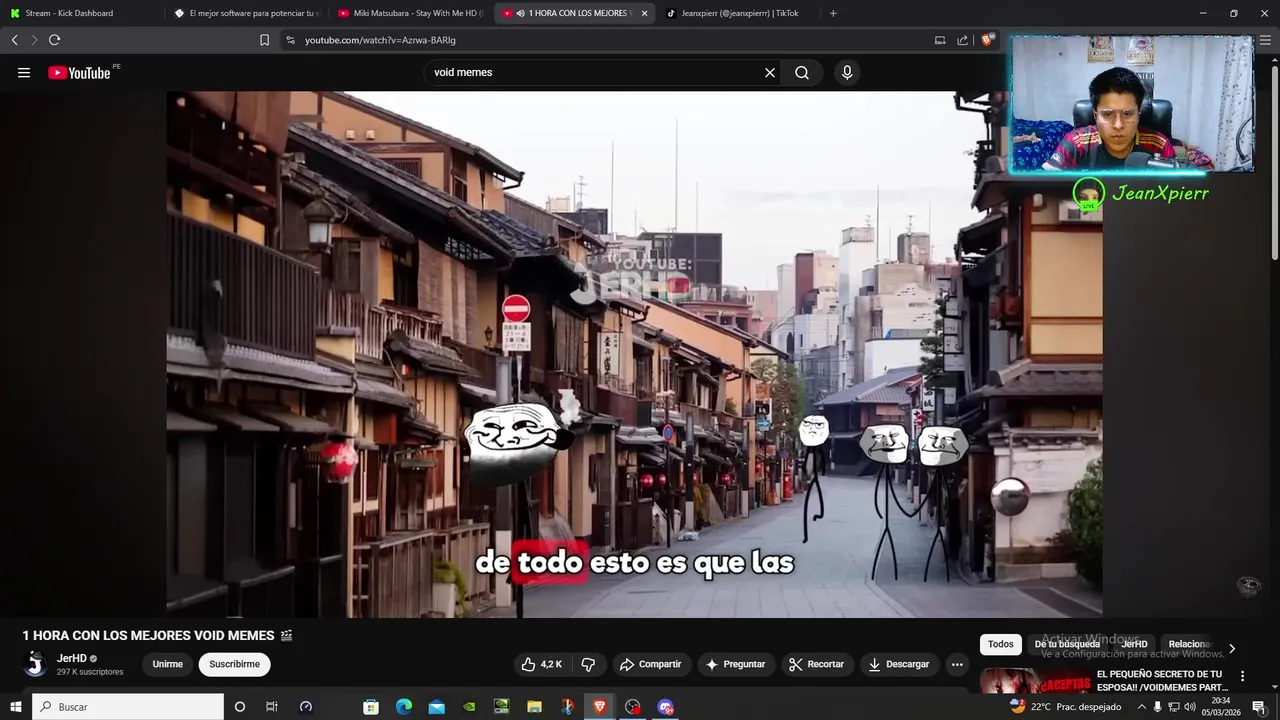Reload the page with the refresh icon
1280x720 pixels.
54,40
